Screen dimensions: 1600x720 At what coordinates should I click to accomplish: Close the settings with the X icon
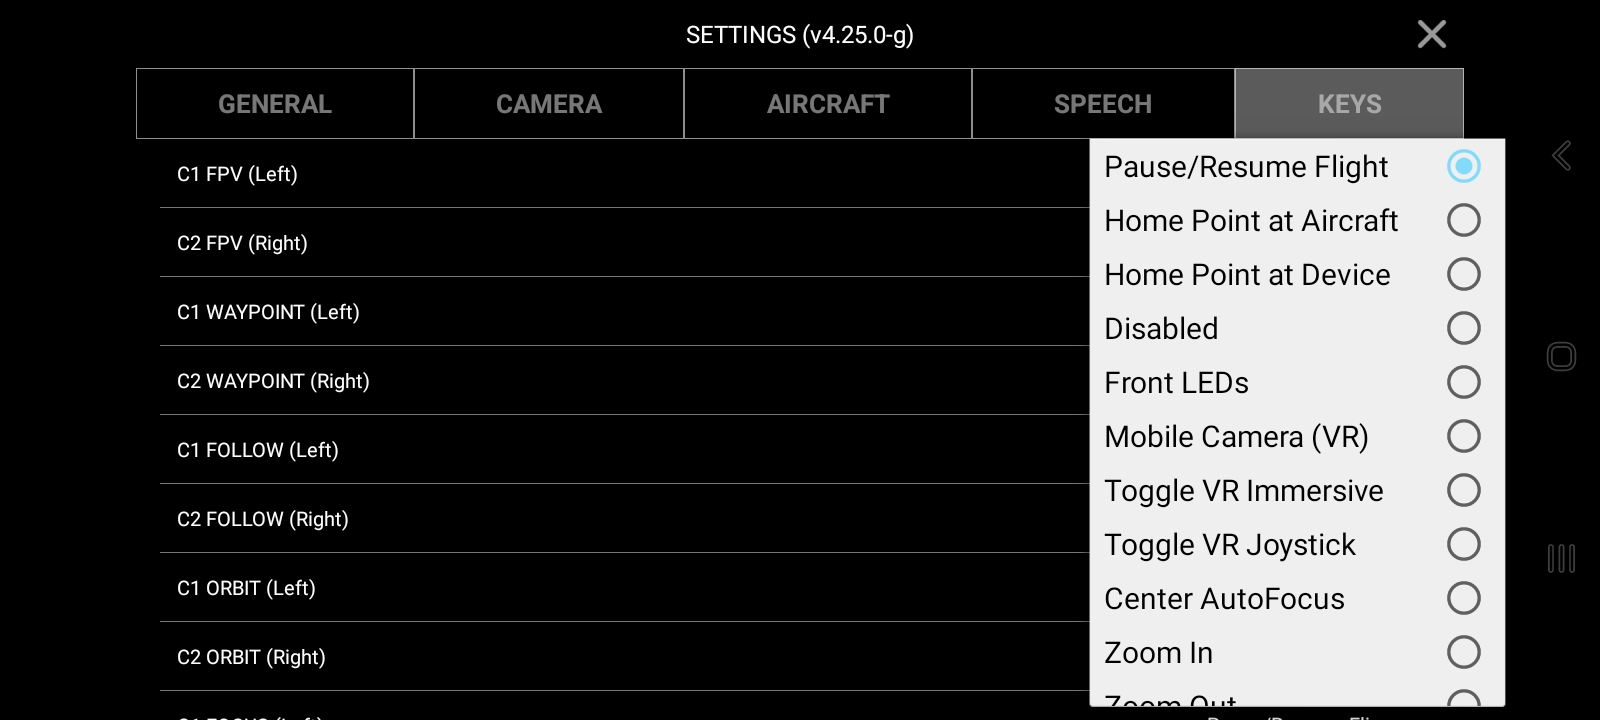[1432, 34]
